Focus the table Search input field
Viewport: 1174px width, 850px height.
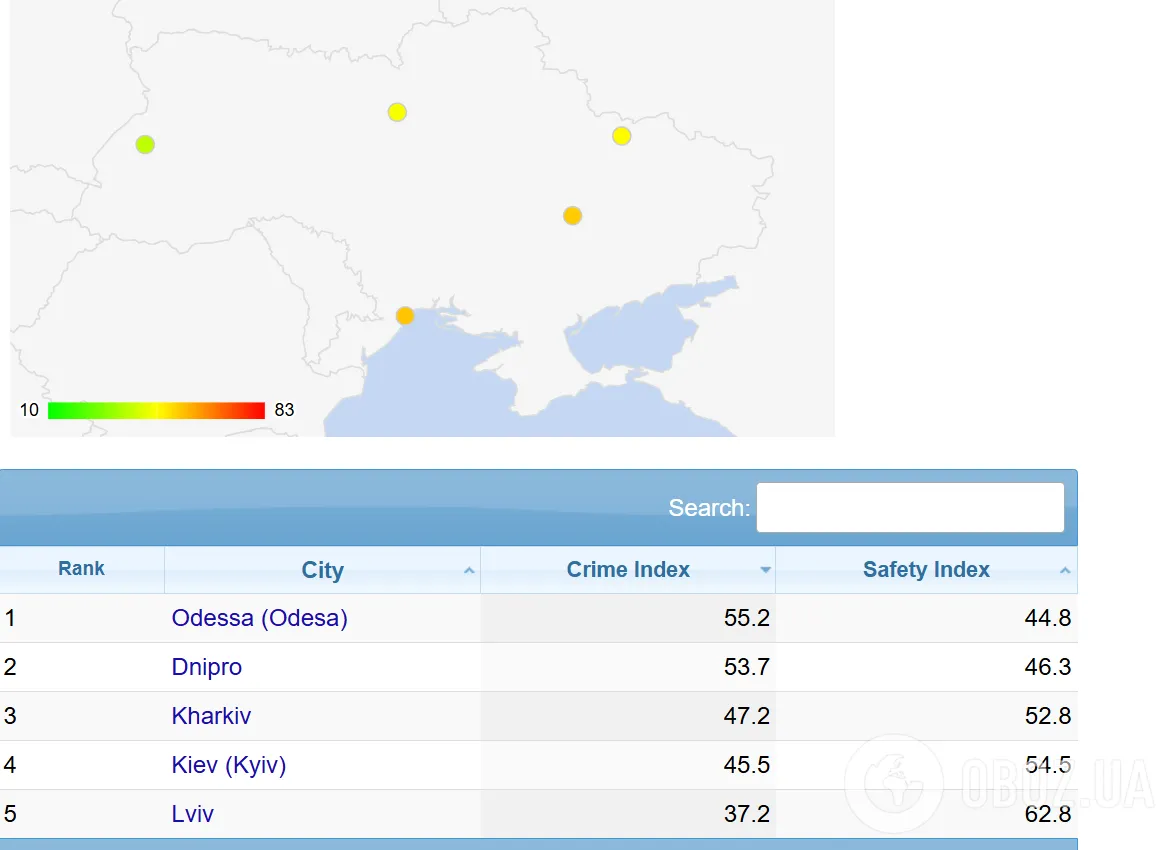click(910, 508)
